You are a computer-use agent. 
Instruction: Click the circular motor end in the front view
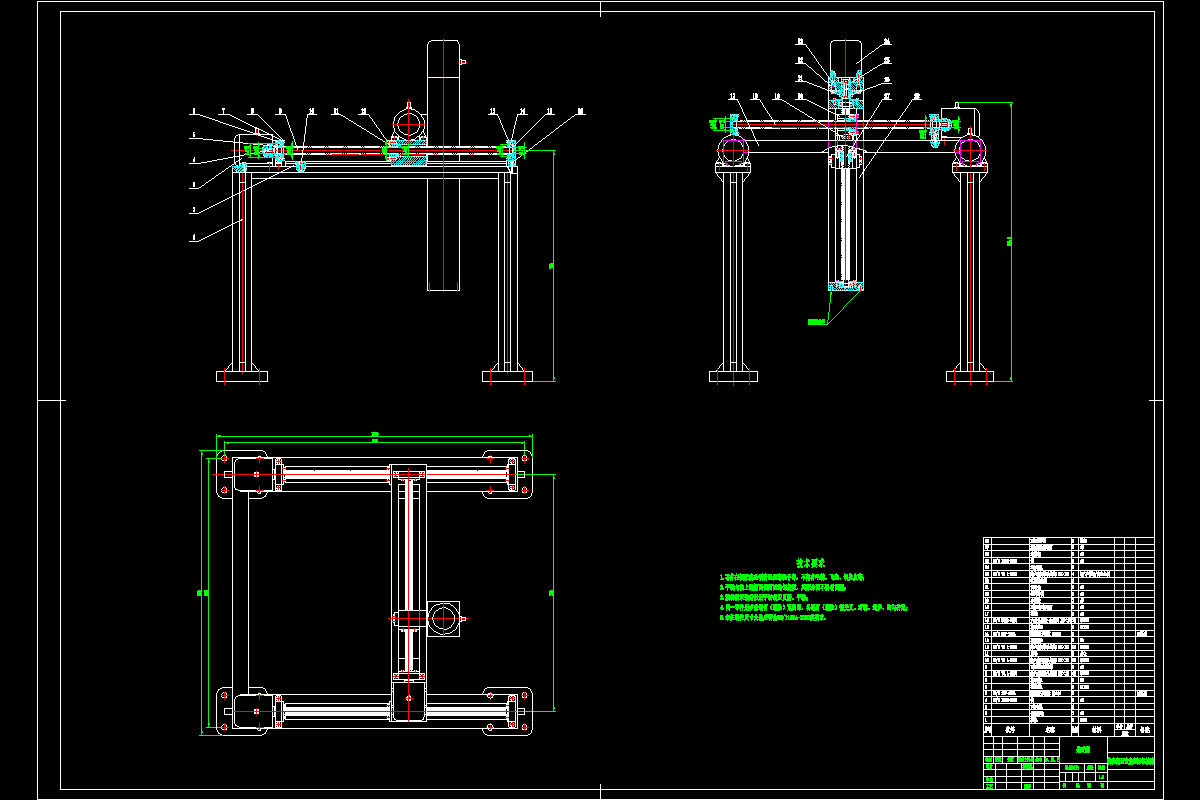tap(409, 125)
